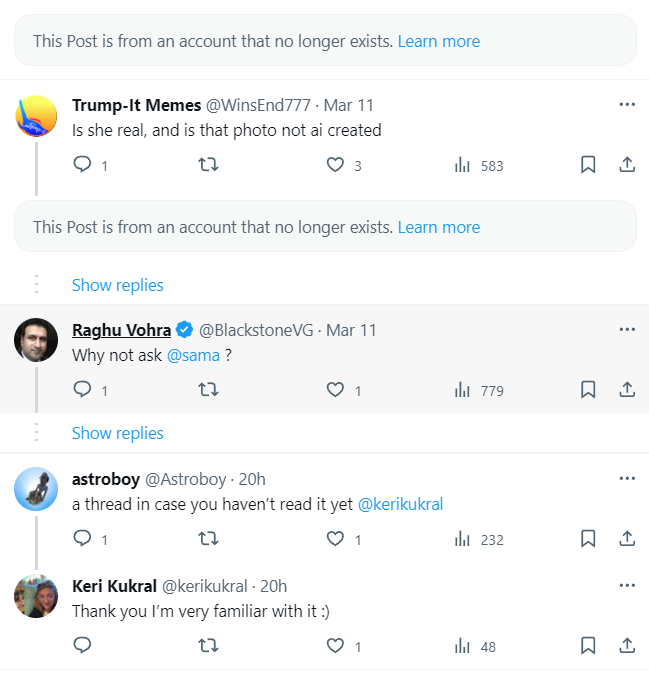Show replies under Raghu Vohra's post
This screenshot has height=677, width=649.
117,433
